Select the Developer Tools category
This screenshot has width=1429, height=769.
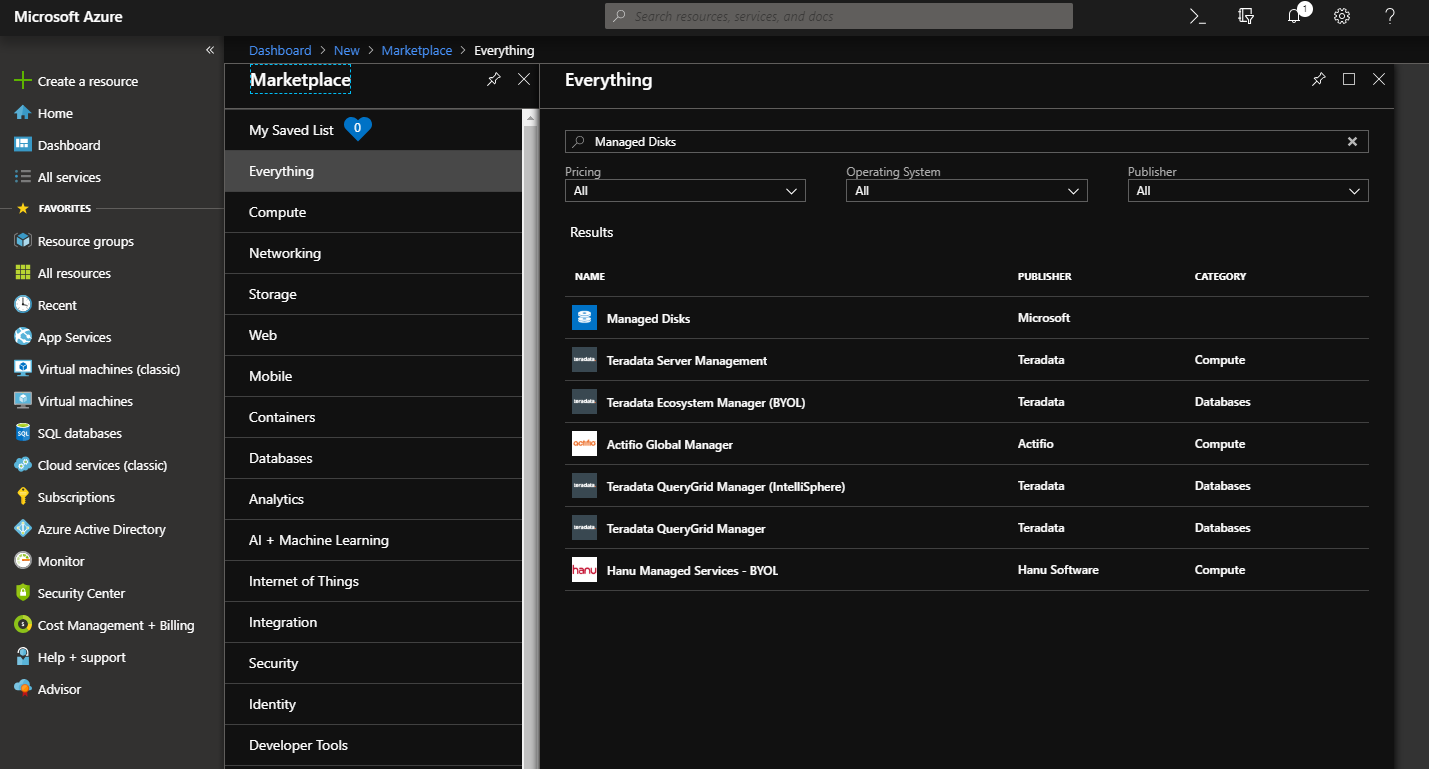(373, 745)
